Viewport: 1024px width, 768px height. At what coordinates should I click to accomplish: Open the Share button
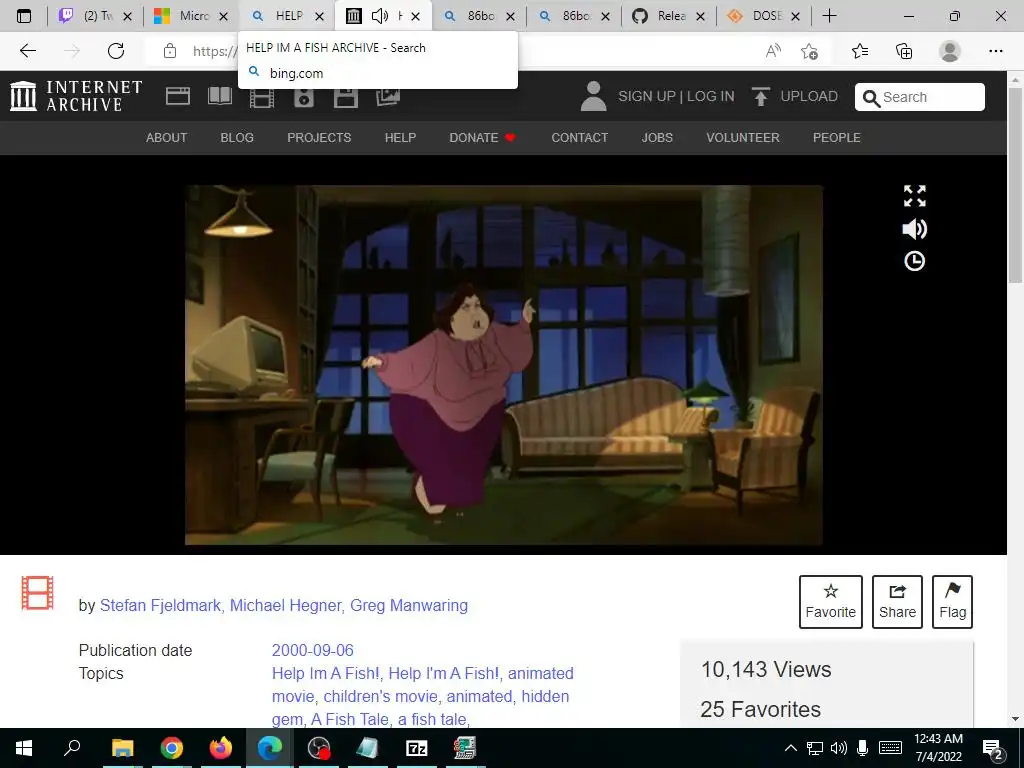click(x=897, y=601)
